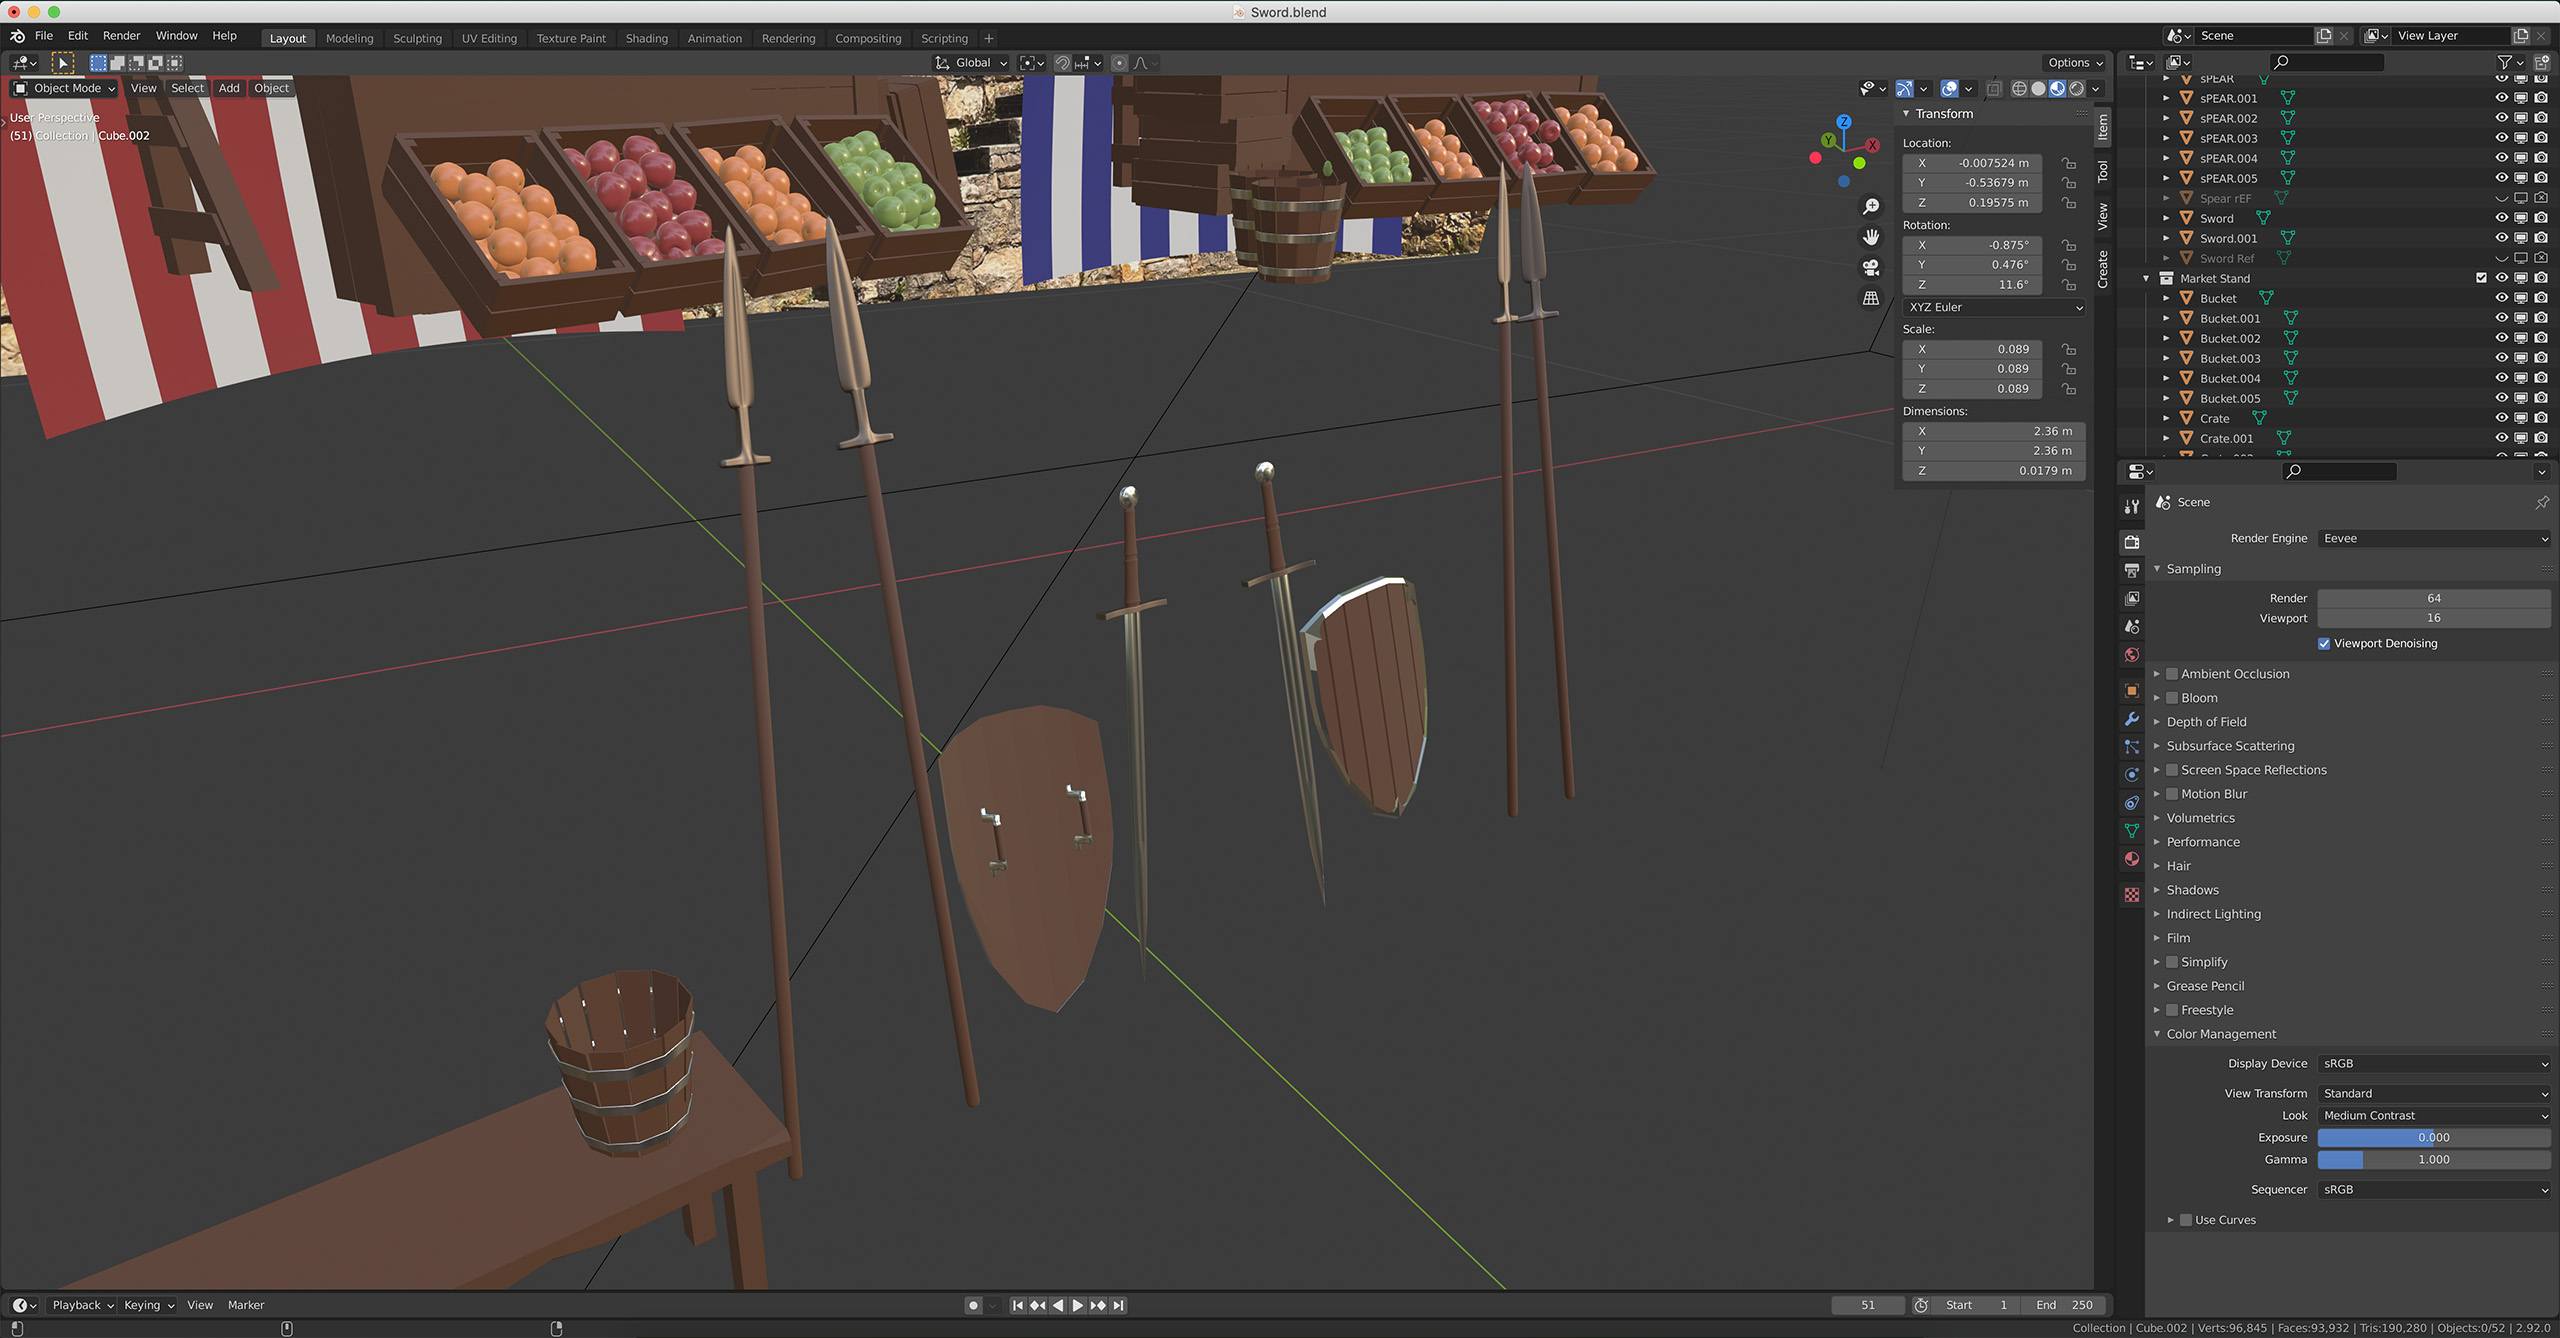2560x1338 pixels.
Task: Open the View Transform Standard dropdown
Action: [2434, 1094]
